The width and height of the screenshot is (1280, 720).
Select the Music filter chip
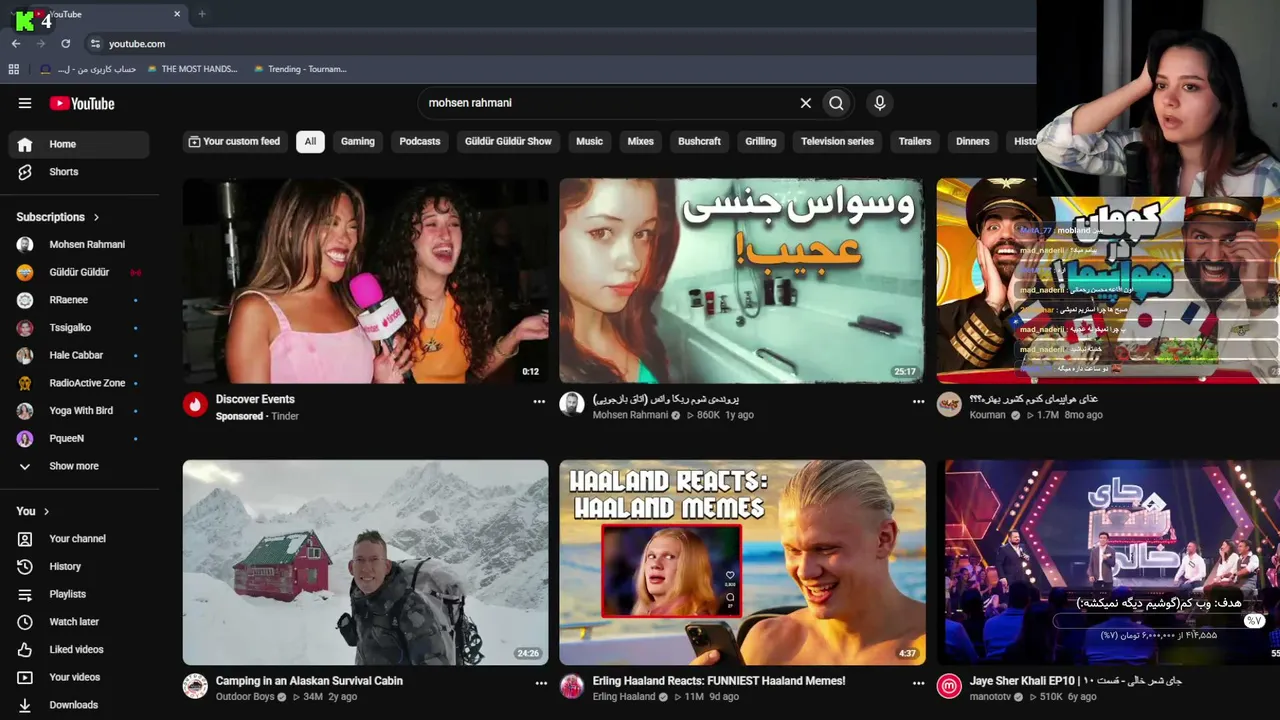(589, 141)
